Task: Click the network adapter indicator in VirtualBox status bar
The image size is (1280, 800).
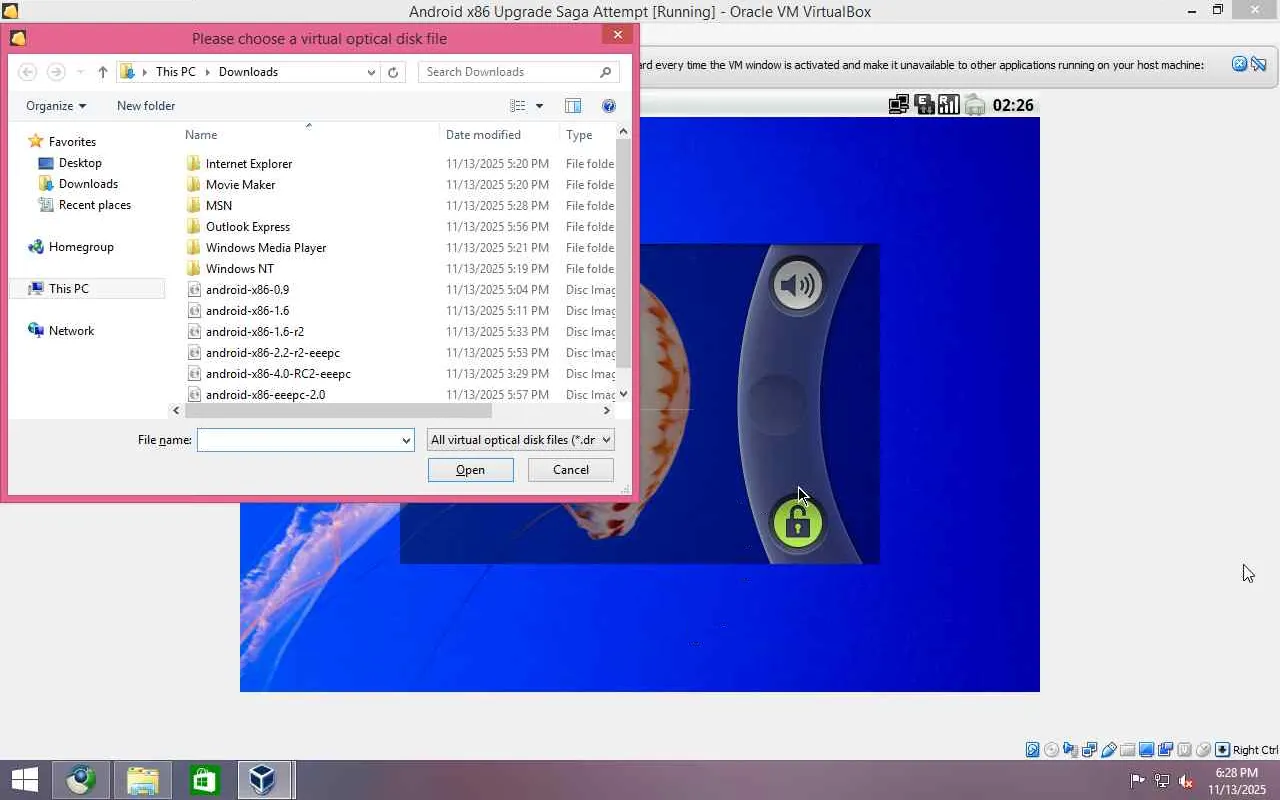Action: coord(1090,750)
